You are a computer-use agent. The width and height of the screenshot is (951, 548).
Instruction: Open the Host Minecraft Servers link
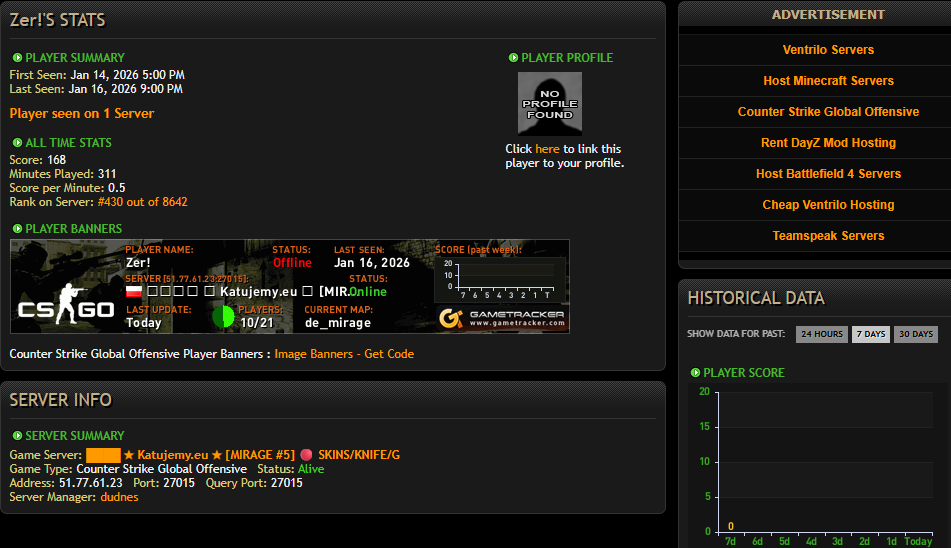(x=828, y=81)
